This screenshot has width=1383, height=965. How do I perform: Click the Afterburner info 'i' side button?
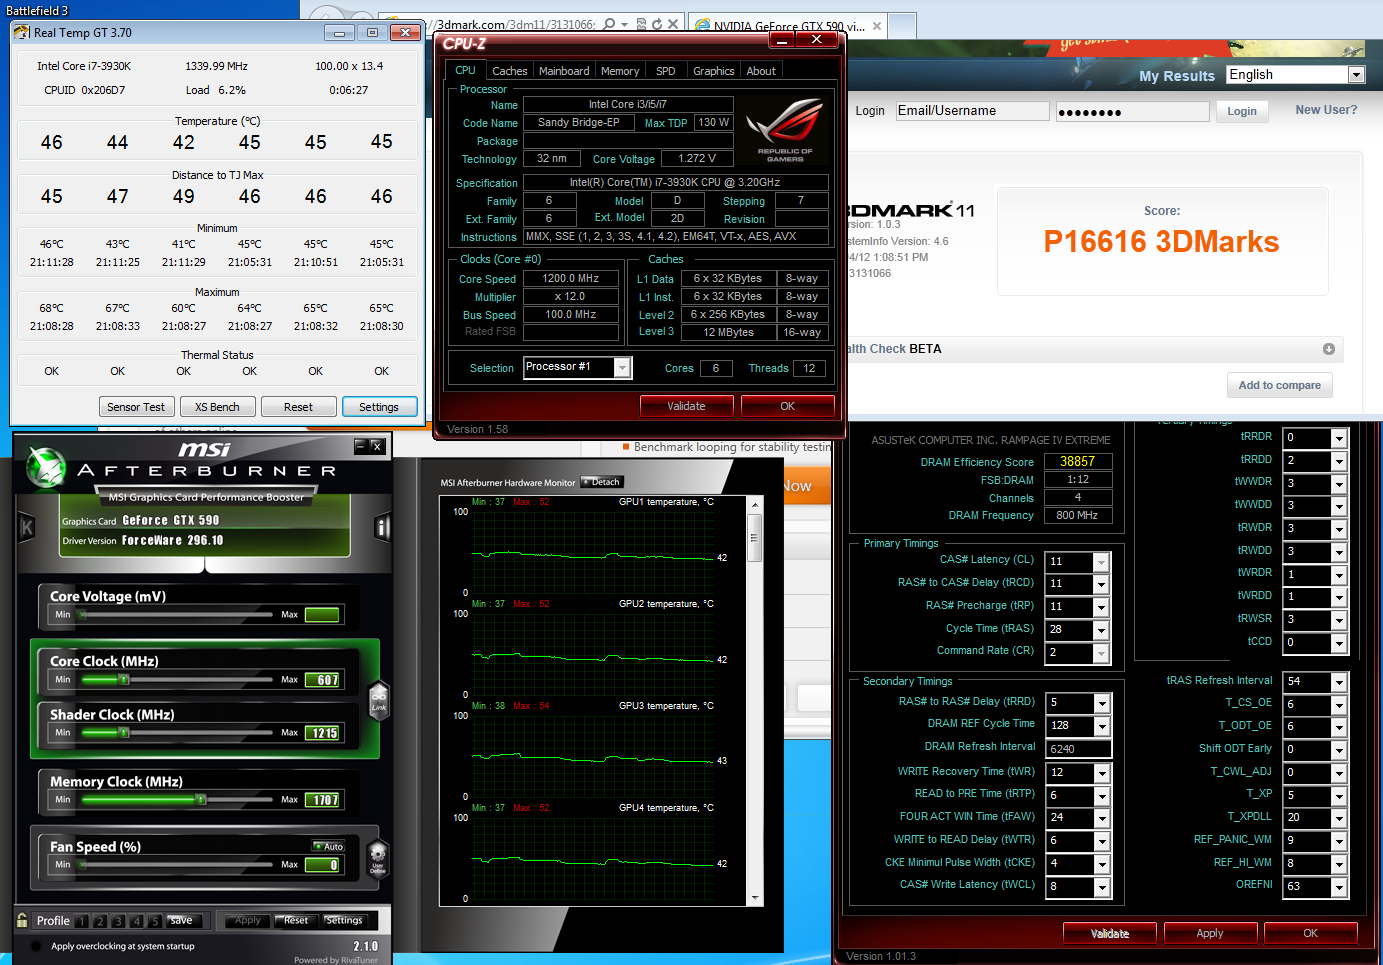pos(382,527)
